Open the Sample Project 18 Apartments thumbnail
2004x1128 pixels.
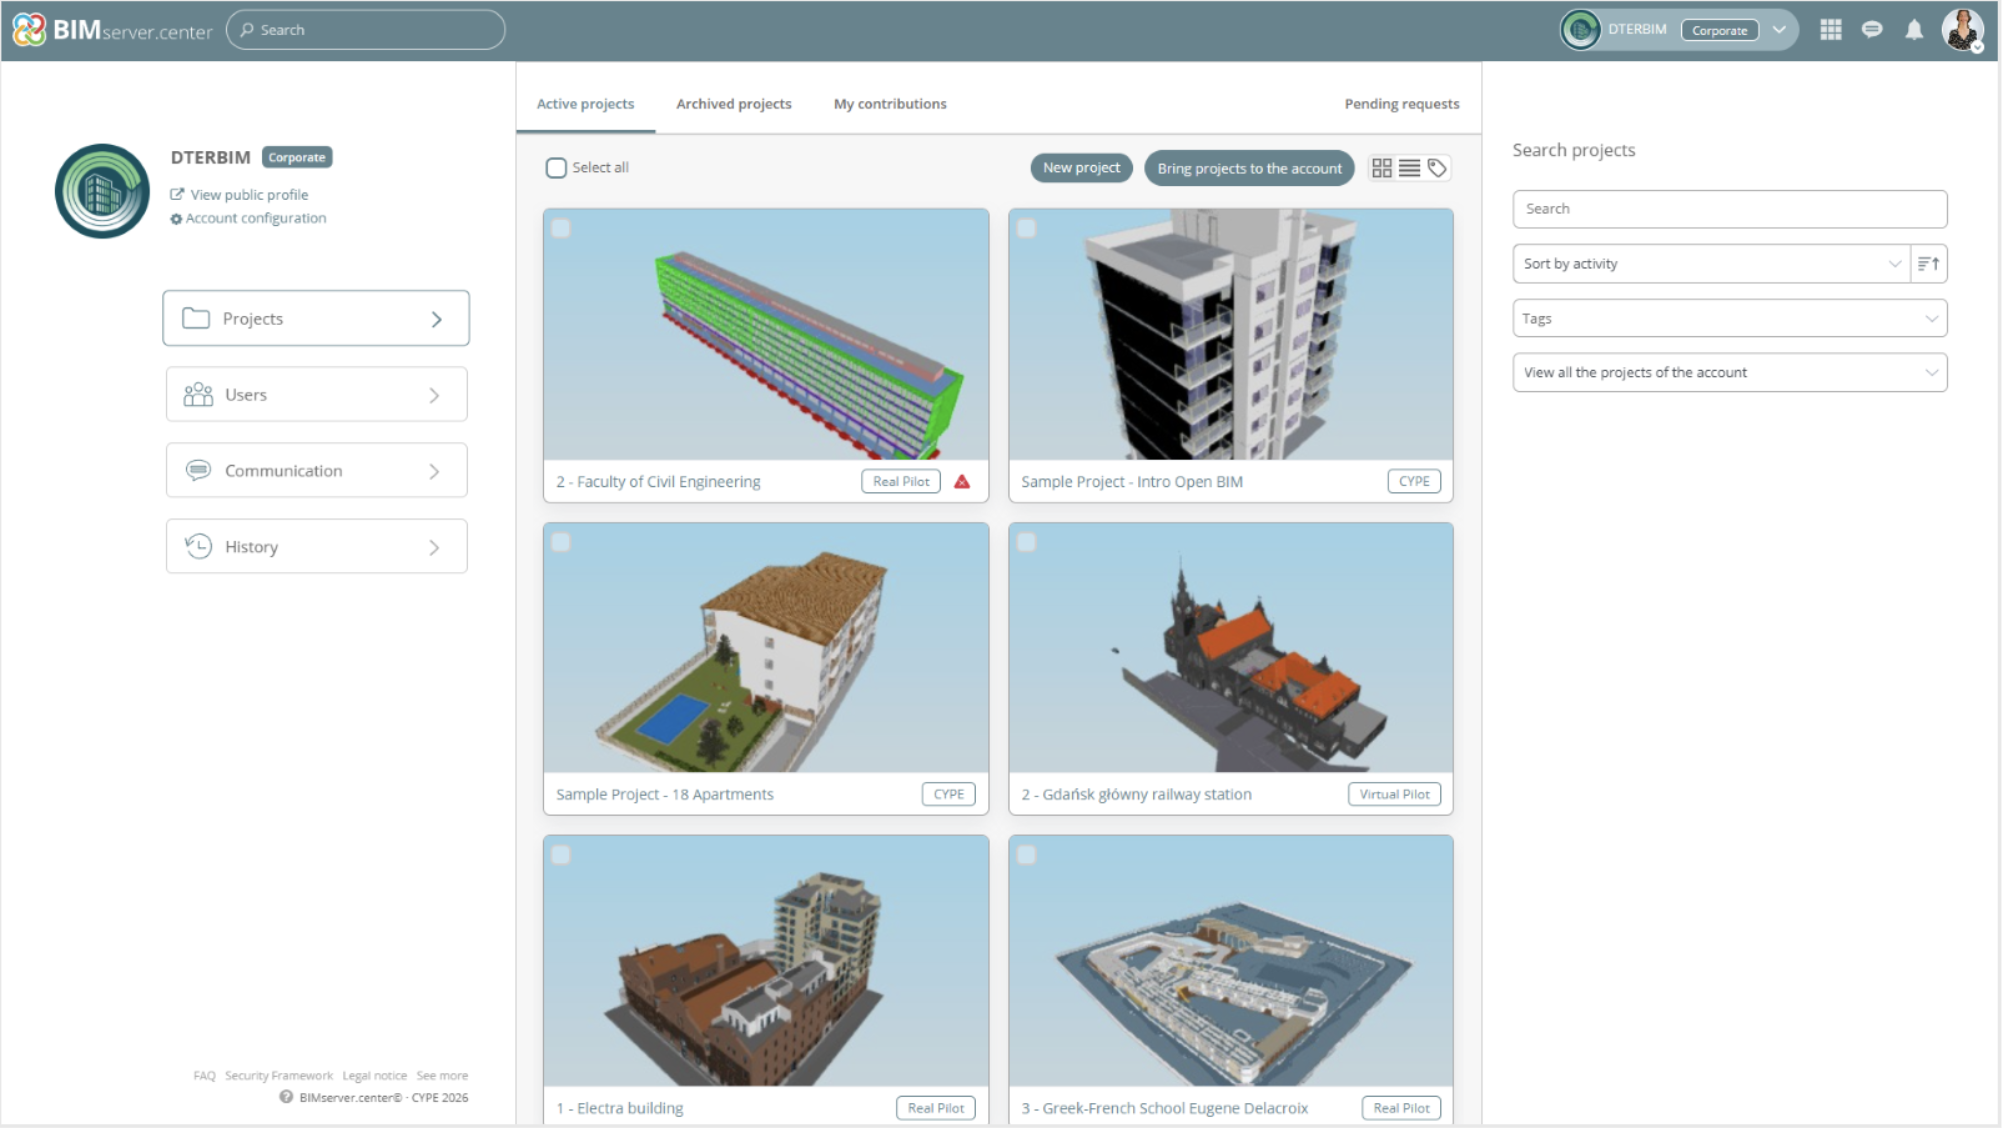point(766,648)
